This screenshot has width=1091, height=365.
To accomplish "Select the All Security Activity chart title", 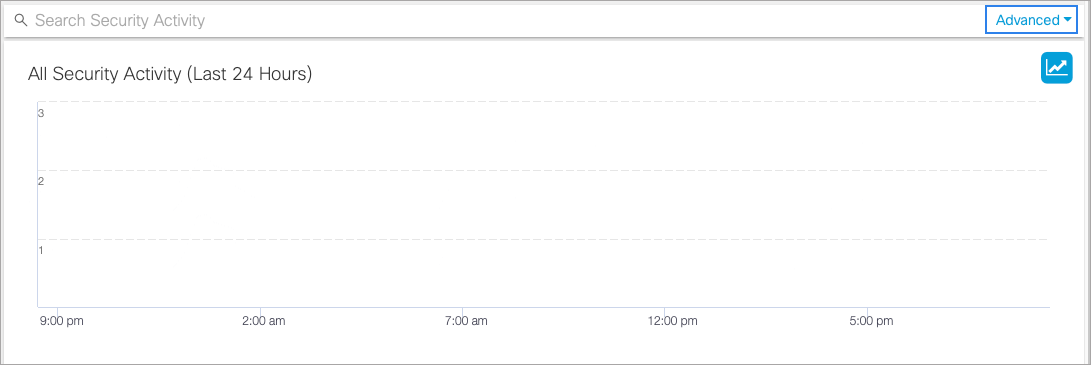I will (170, 74).
